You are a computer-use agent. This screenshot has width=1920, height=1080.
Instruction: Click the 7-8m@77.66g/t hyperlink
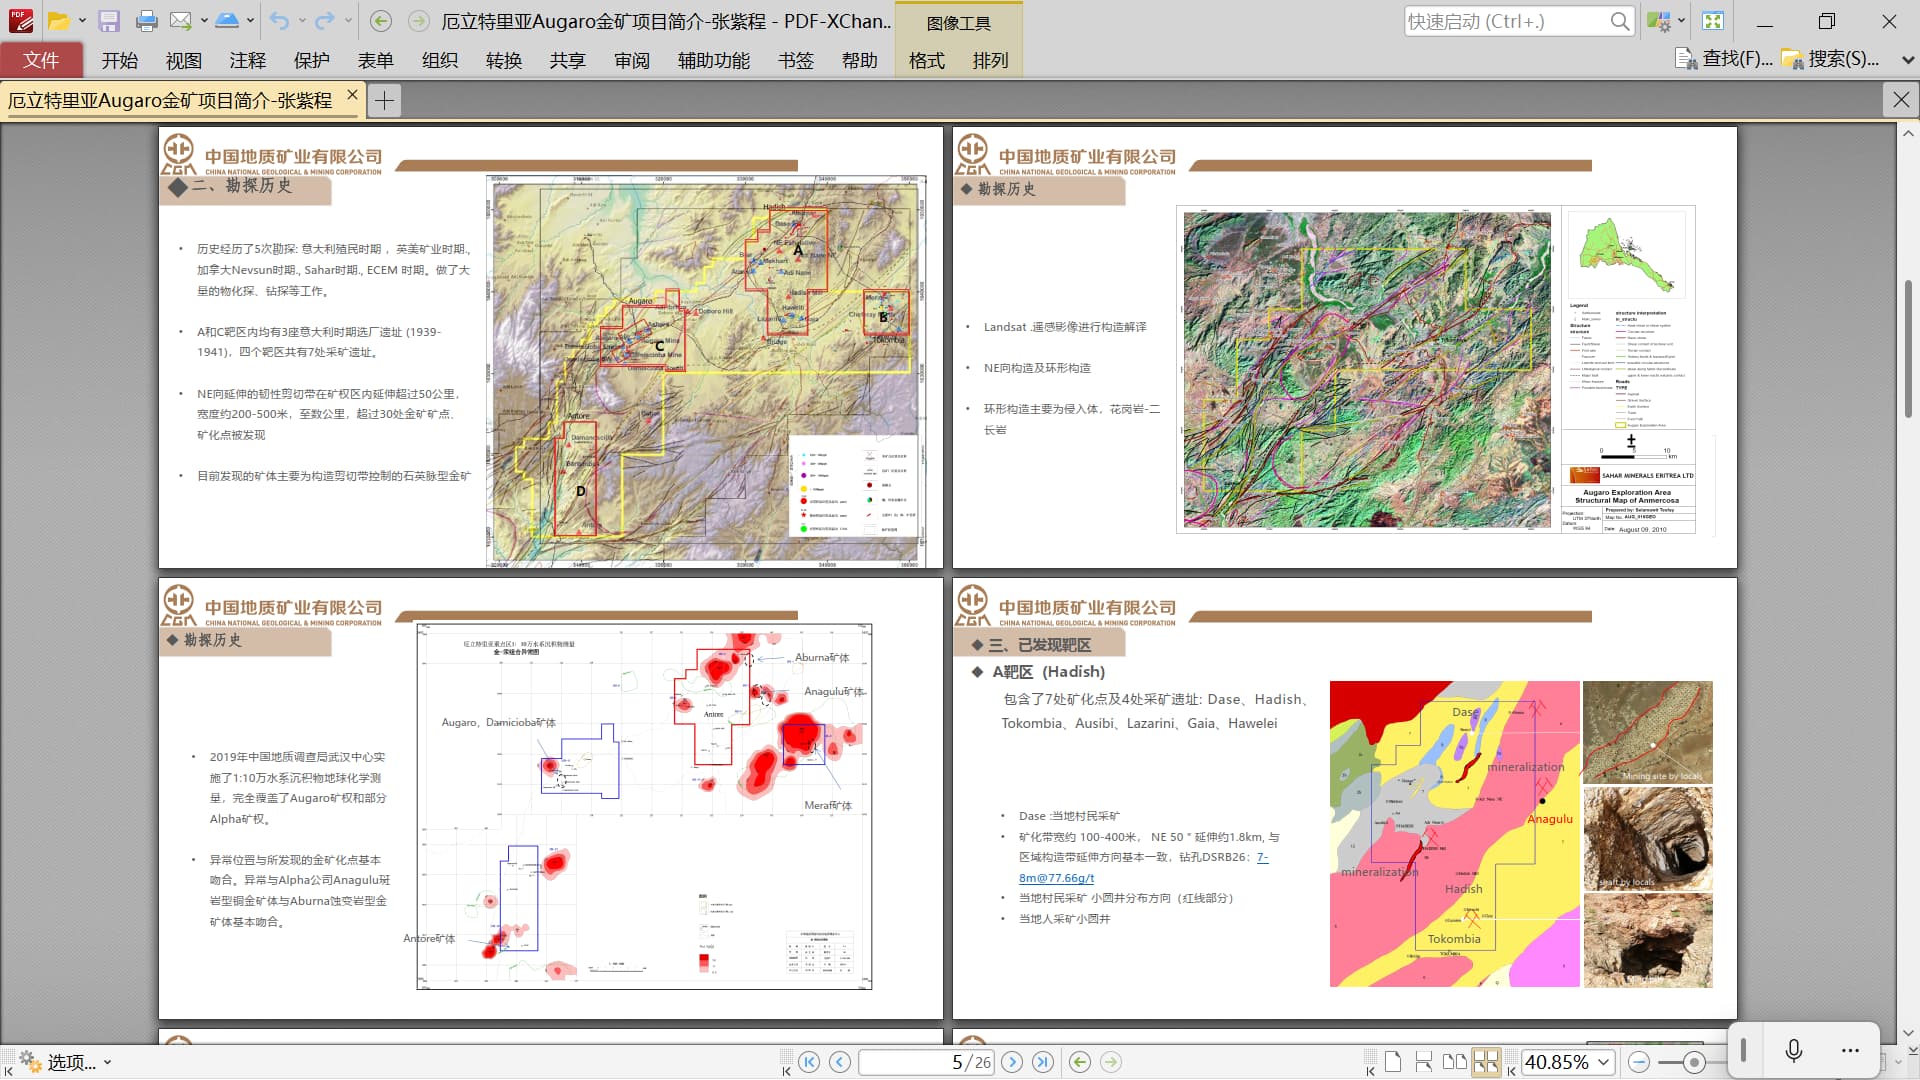pos(1056,877)
